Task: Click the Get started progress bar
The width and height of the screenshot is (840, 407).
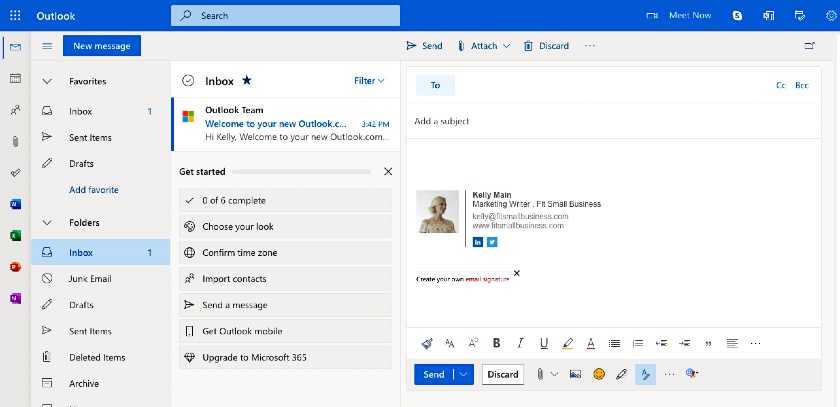Action: (x=301, y=172)
